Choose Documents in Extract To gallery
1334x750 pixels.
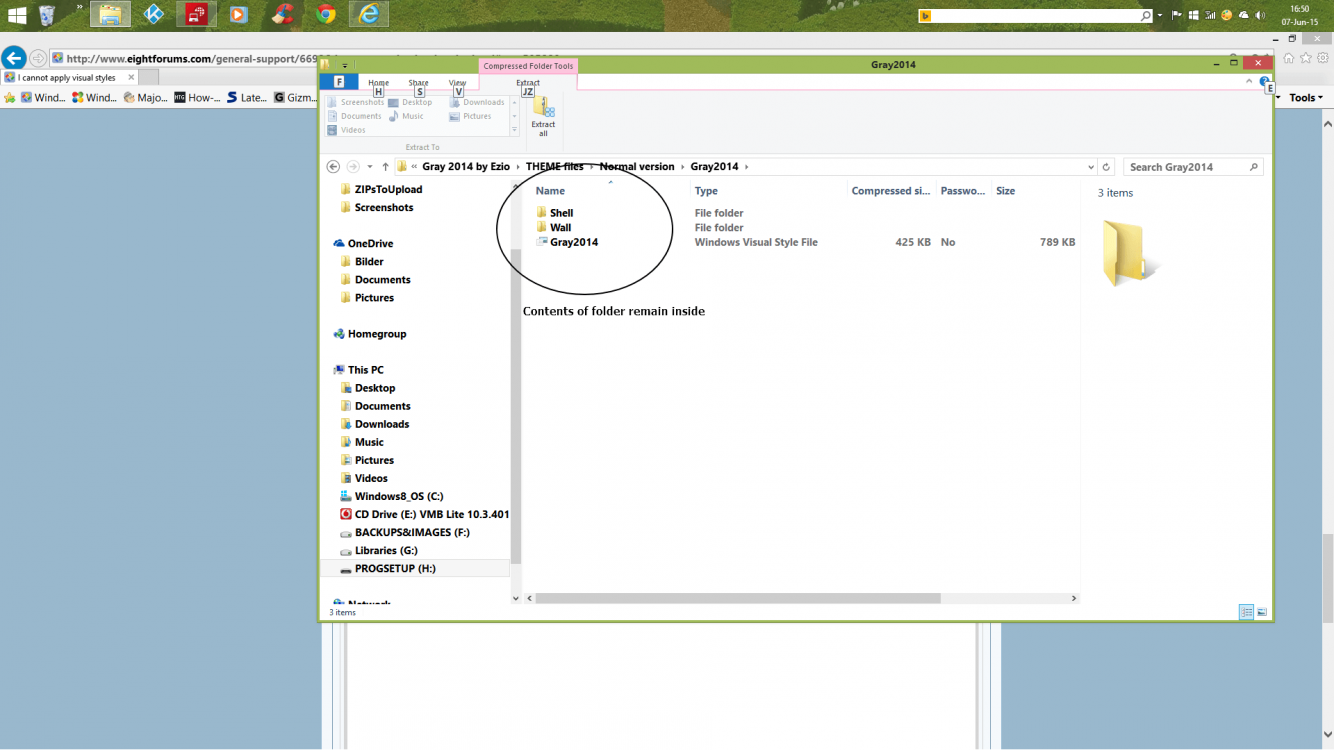[x=354, y=116]
